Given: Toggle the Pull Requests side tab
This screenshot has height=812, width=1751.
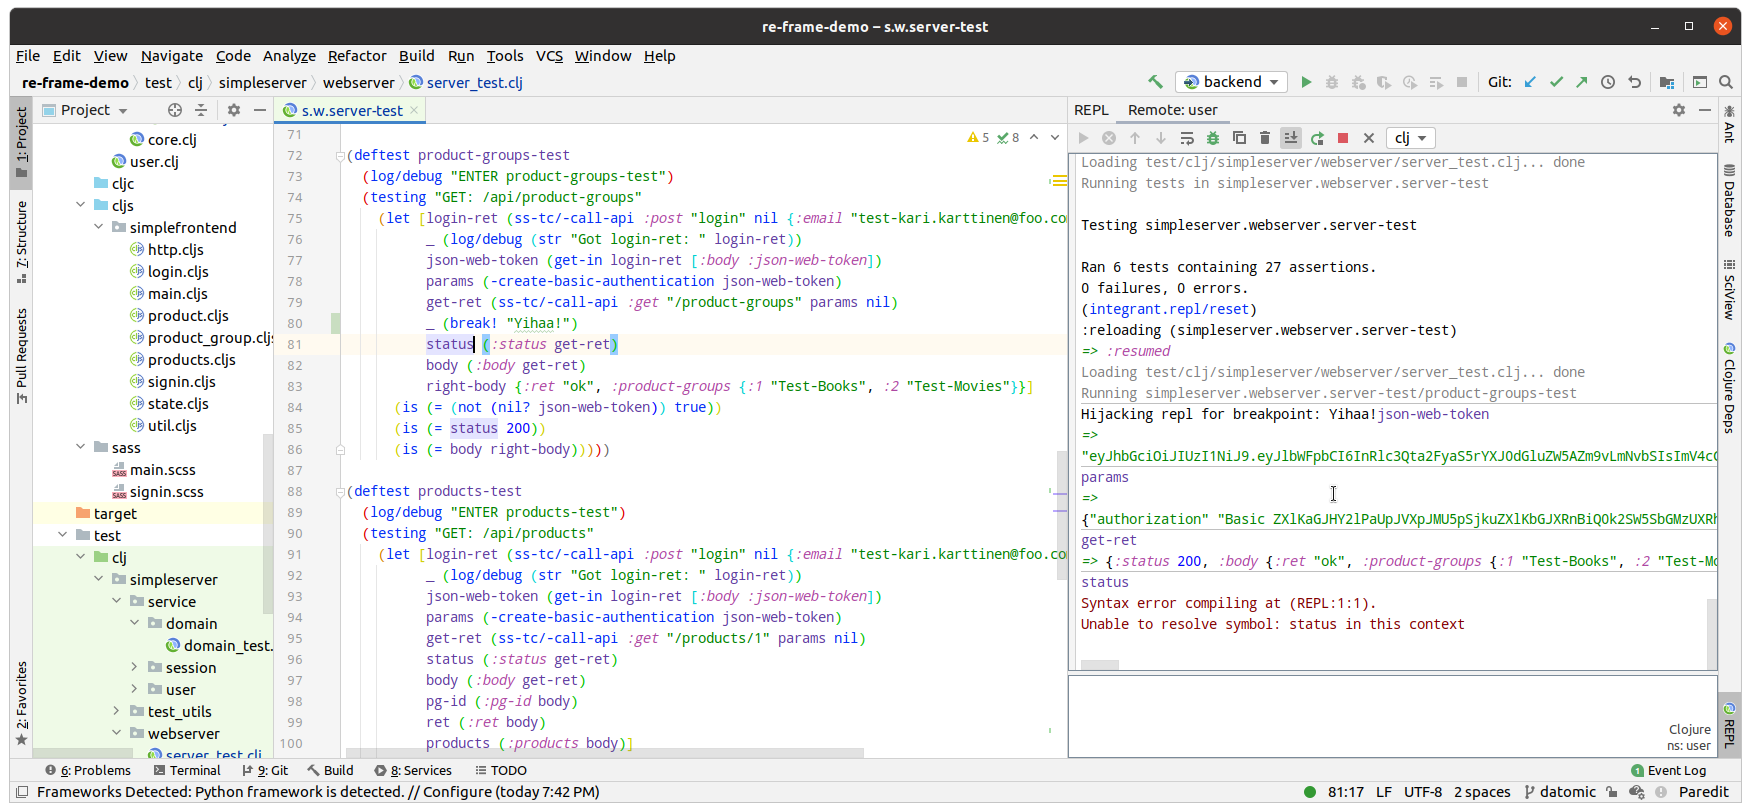Looking at the screenshot, I should (21, 355).
